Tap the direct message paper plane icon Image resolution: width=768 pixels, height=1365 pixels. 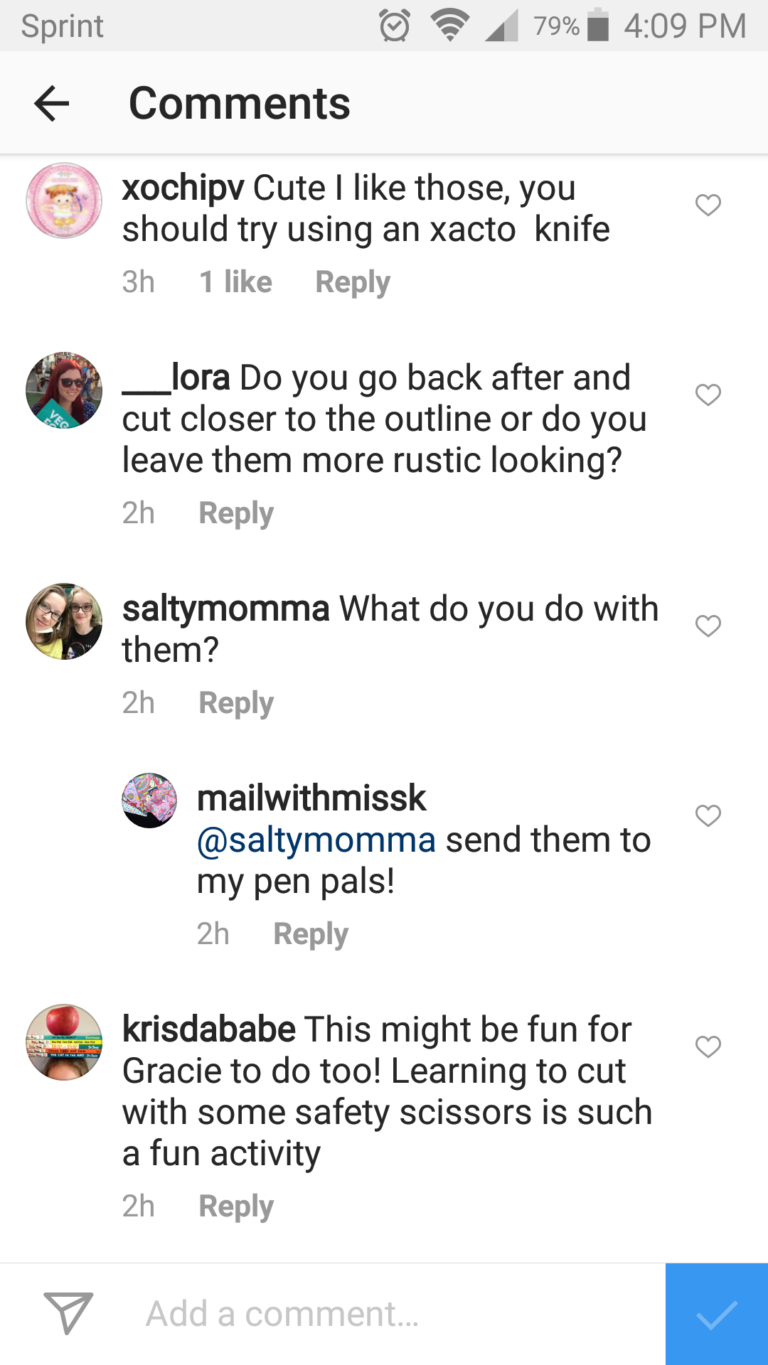69,1313
